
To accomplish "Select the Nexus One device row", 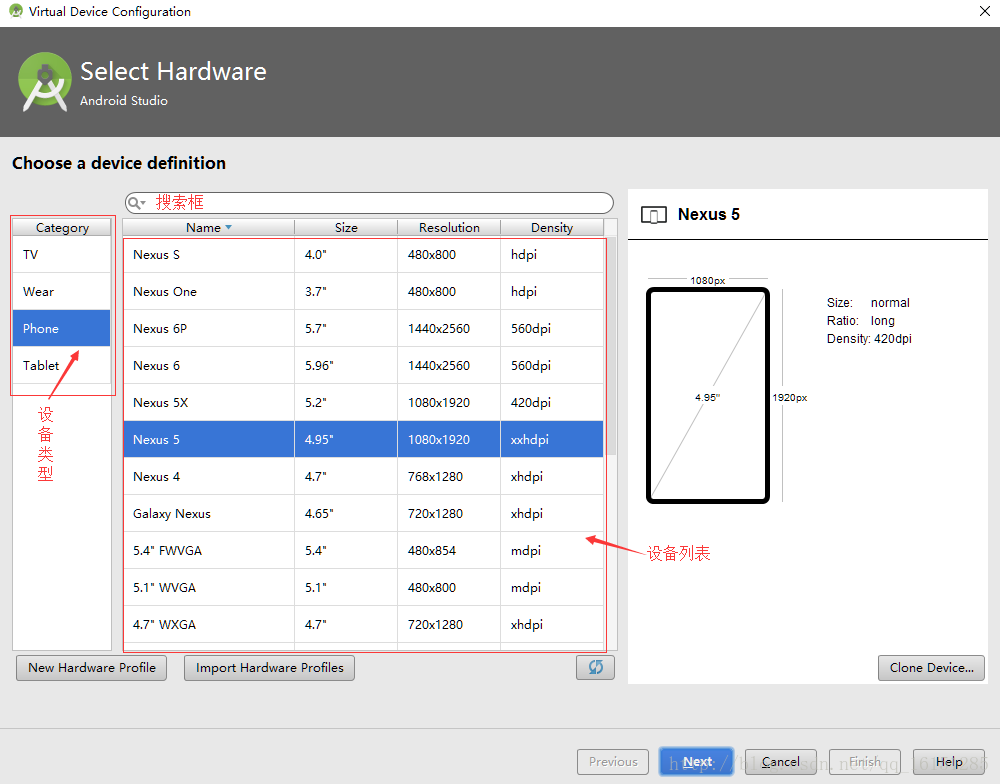I will click(x=364, y=292).
